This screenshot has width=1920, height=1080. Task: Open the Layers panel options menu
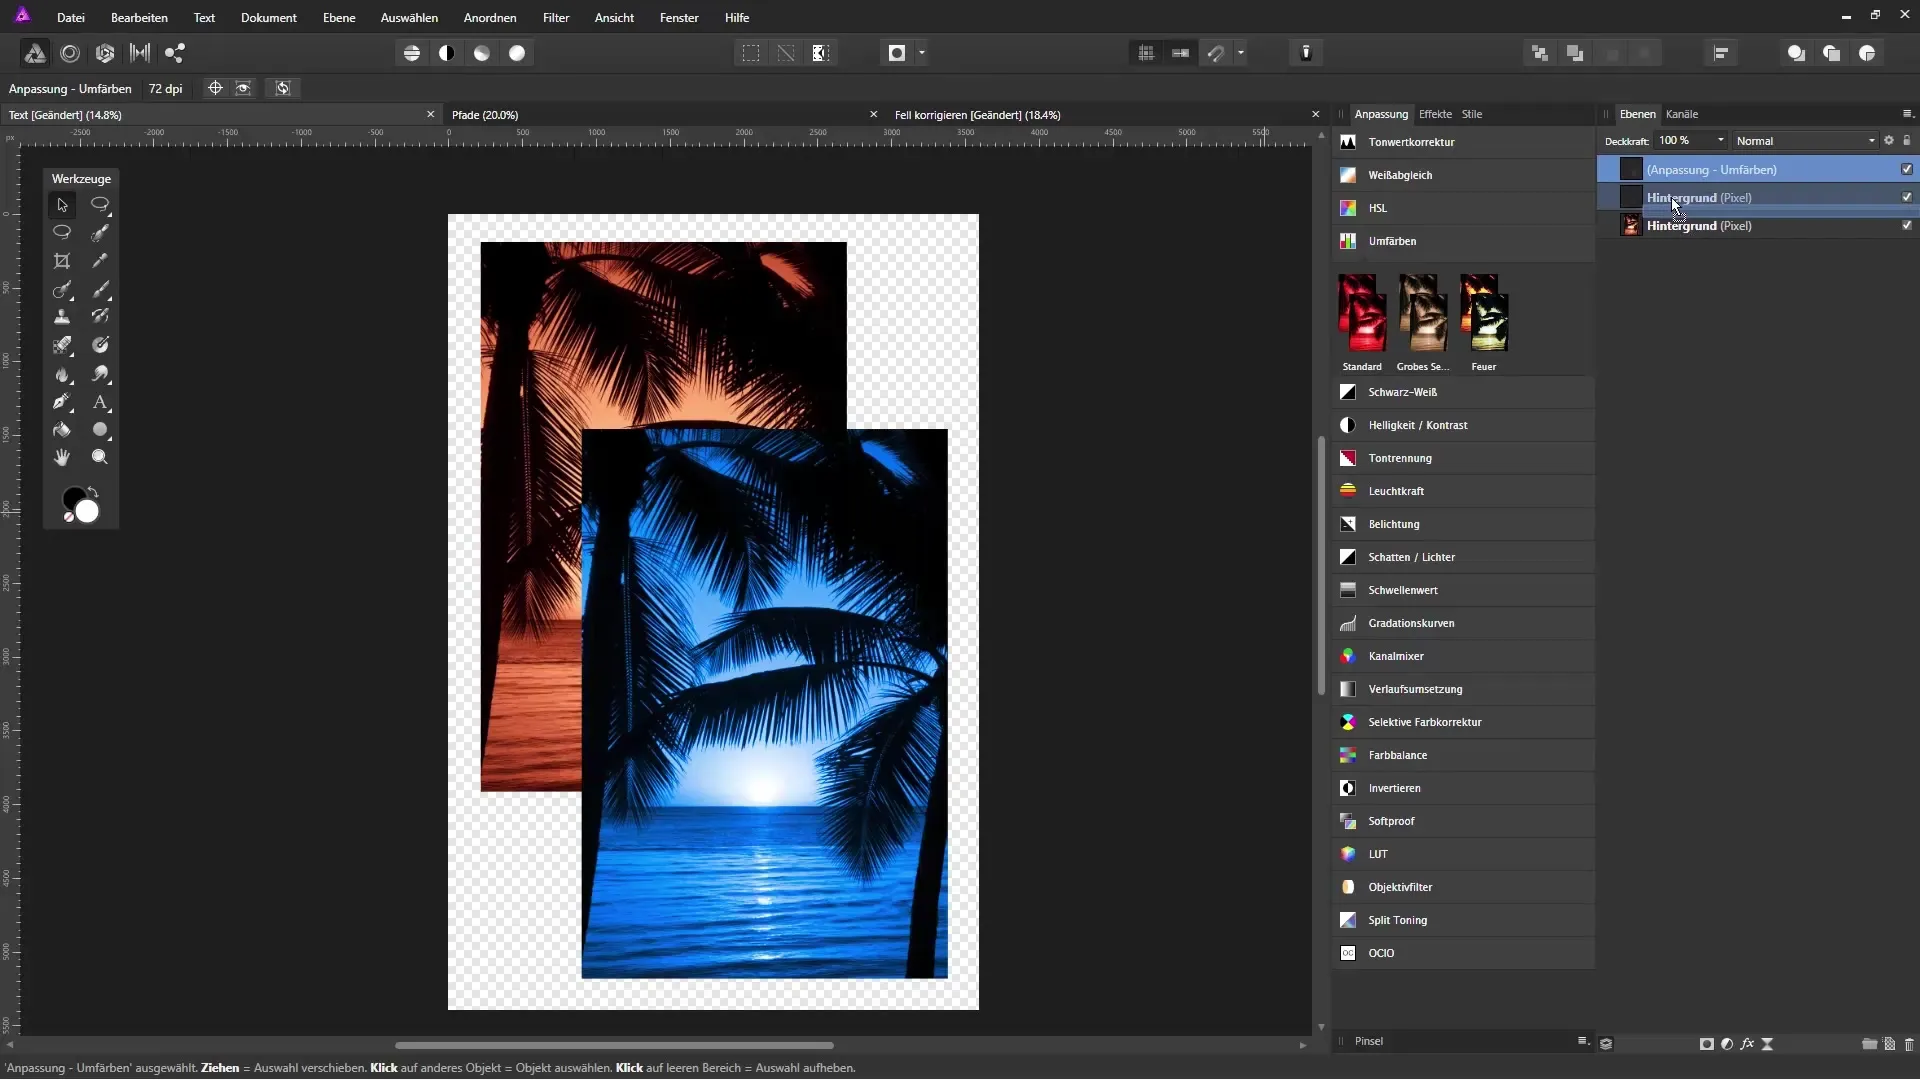coord(1907,114)
